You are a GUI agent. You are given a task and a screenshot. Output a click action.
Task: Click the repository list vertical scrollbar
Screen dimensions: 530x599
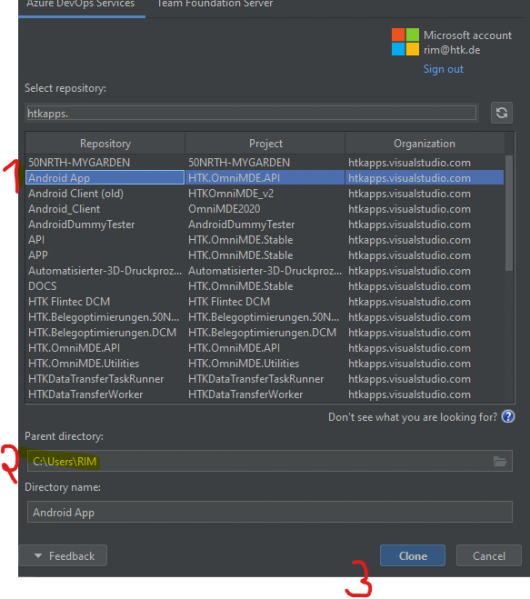coord(509,212)
